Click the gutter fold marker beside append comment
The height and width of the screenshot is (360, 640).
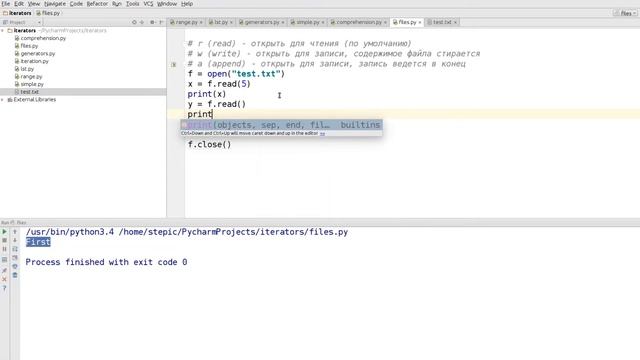[x=173, y=64]
